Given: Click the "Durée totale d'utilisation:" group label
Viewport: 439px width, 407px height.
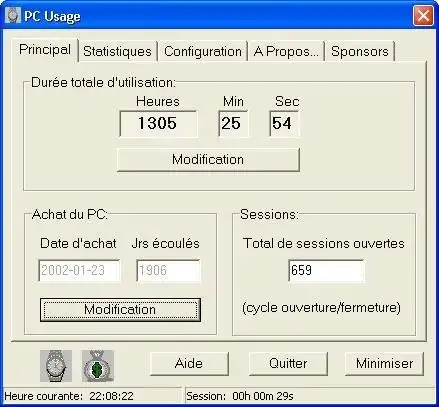Looking at the screenshot, I should (103, 82).
